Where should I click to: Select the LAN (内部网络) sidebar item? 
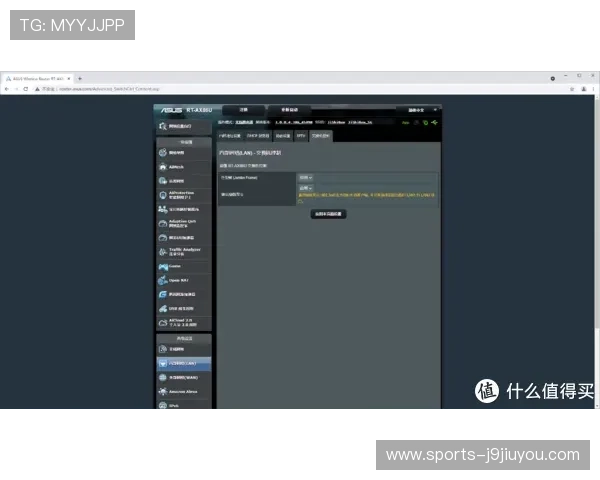[184, 363]
